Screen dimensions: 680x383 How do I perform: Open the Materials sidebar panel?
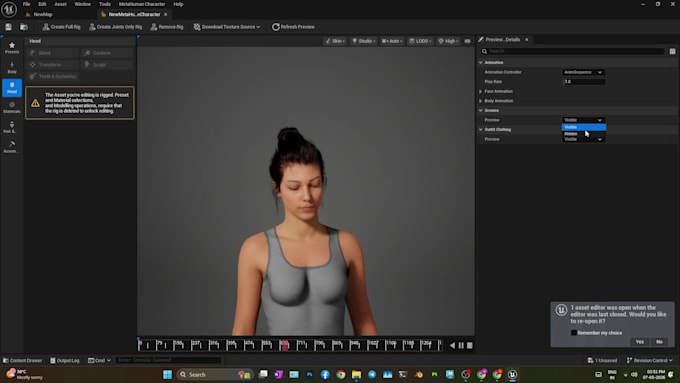(12, 107)
